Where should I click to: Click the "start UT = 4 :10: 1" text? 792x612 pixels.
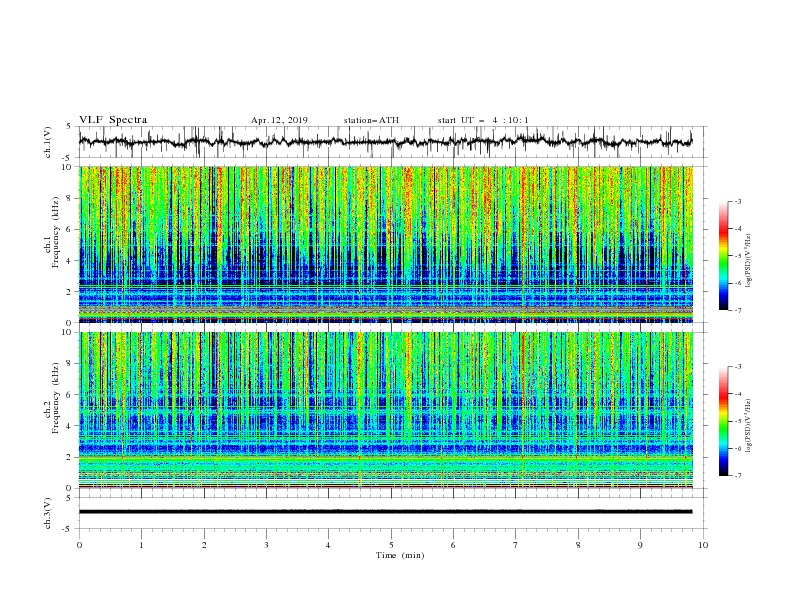click(483, 120)
